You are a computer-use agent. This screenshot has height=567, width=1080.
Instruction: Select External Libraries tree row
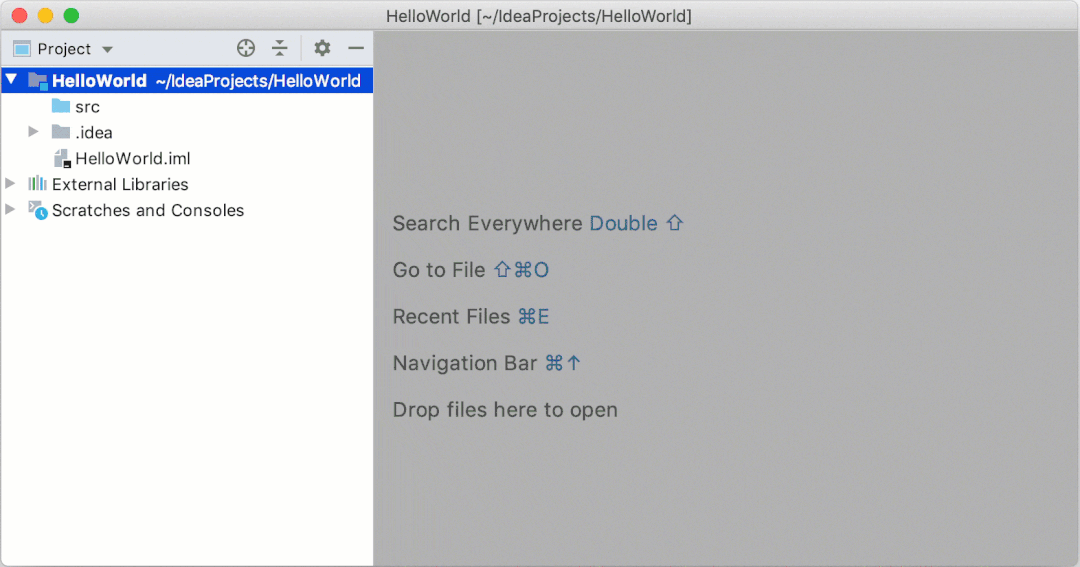point(187,184)
